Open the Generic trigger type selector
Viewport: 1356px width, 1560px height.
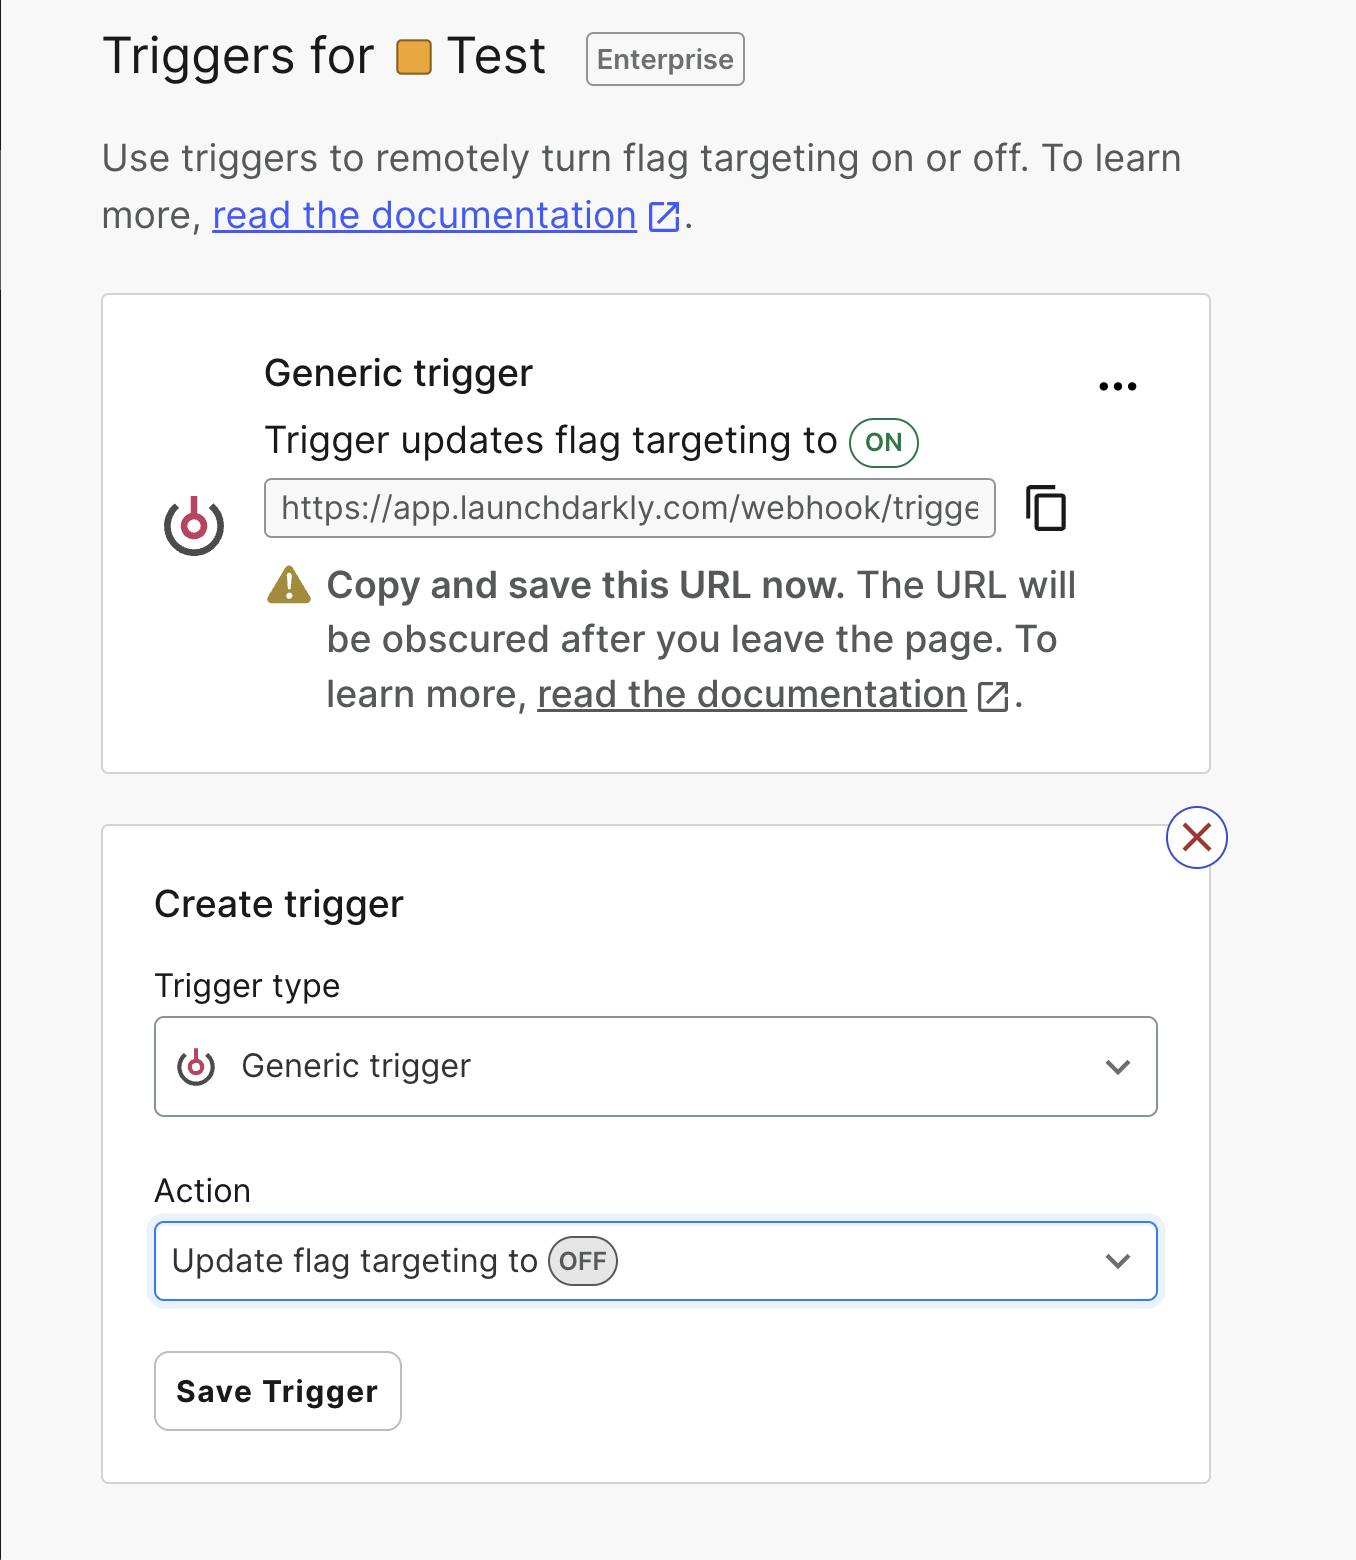point(656,1067)
